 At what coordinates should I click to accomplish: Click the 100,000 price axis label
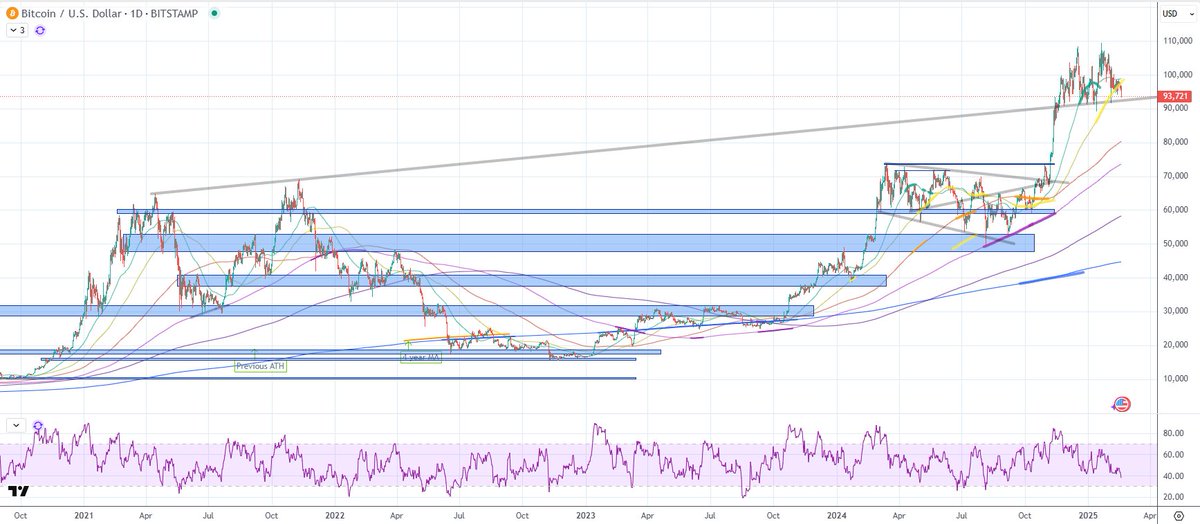click(x=1178, y=76)
